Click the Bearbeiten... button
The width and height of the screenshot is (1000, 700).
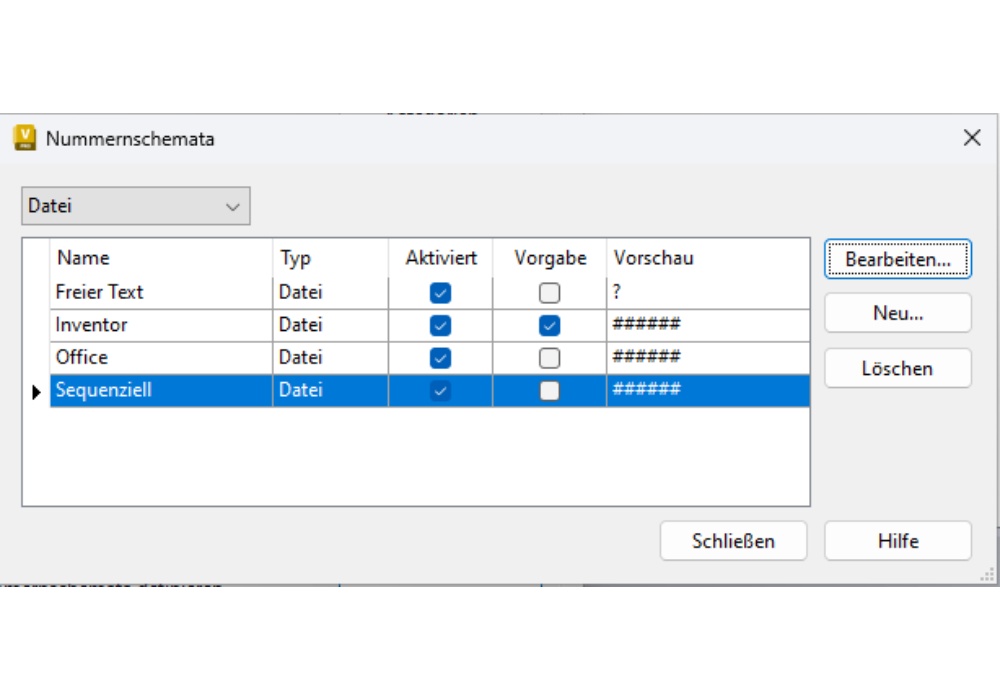[897, 259]
